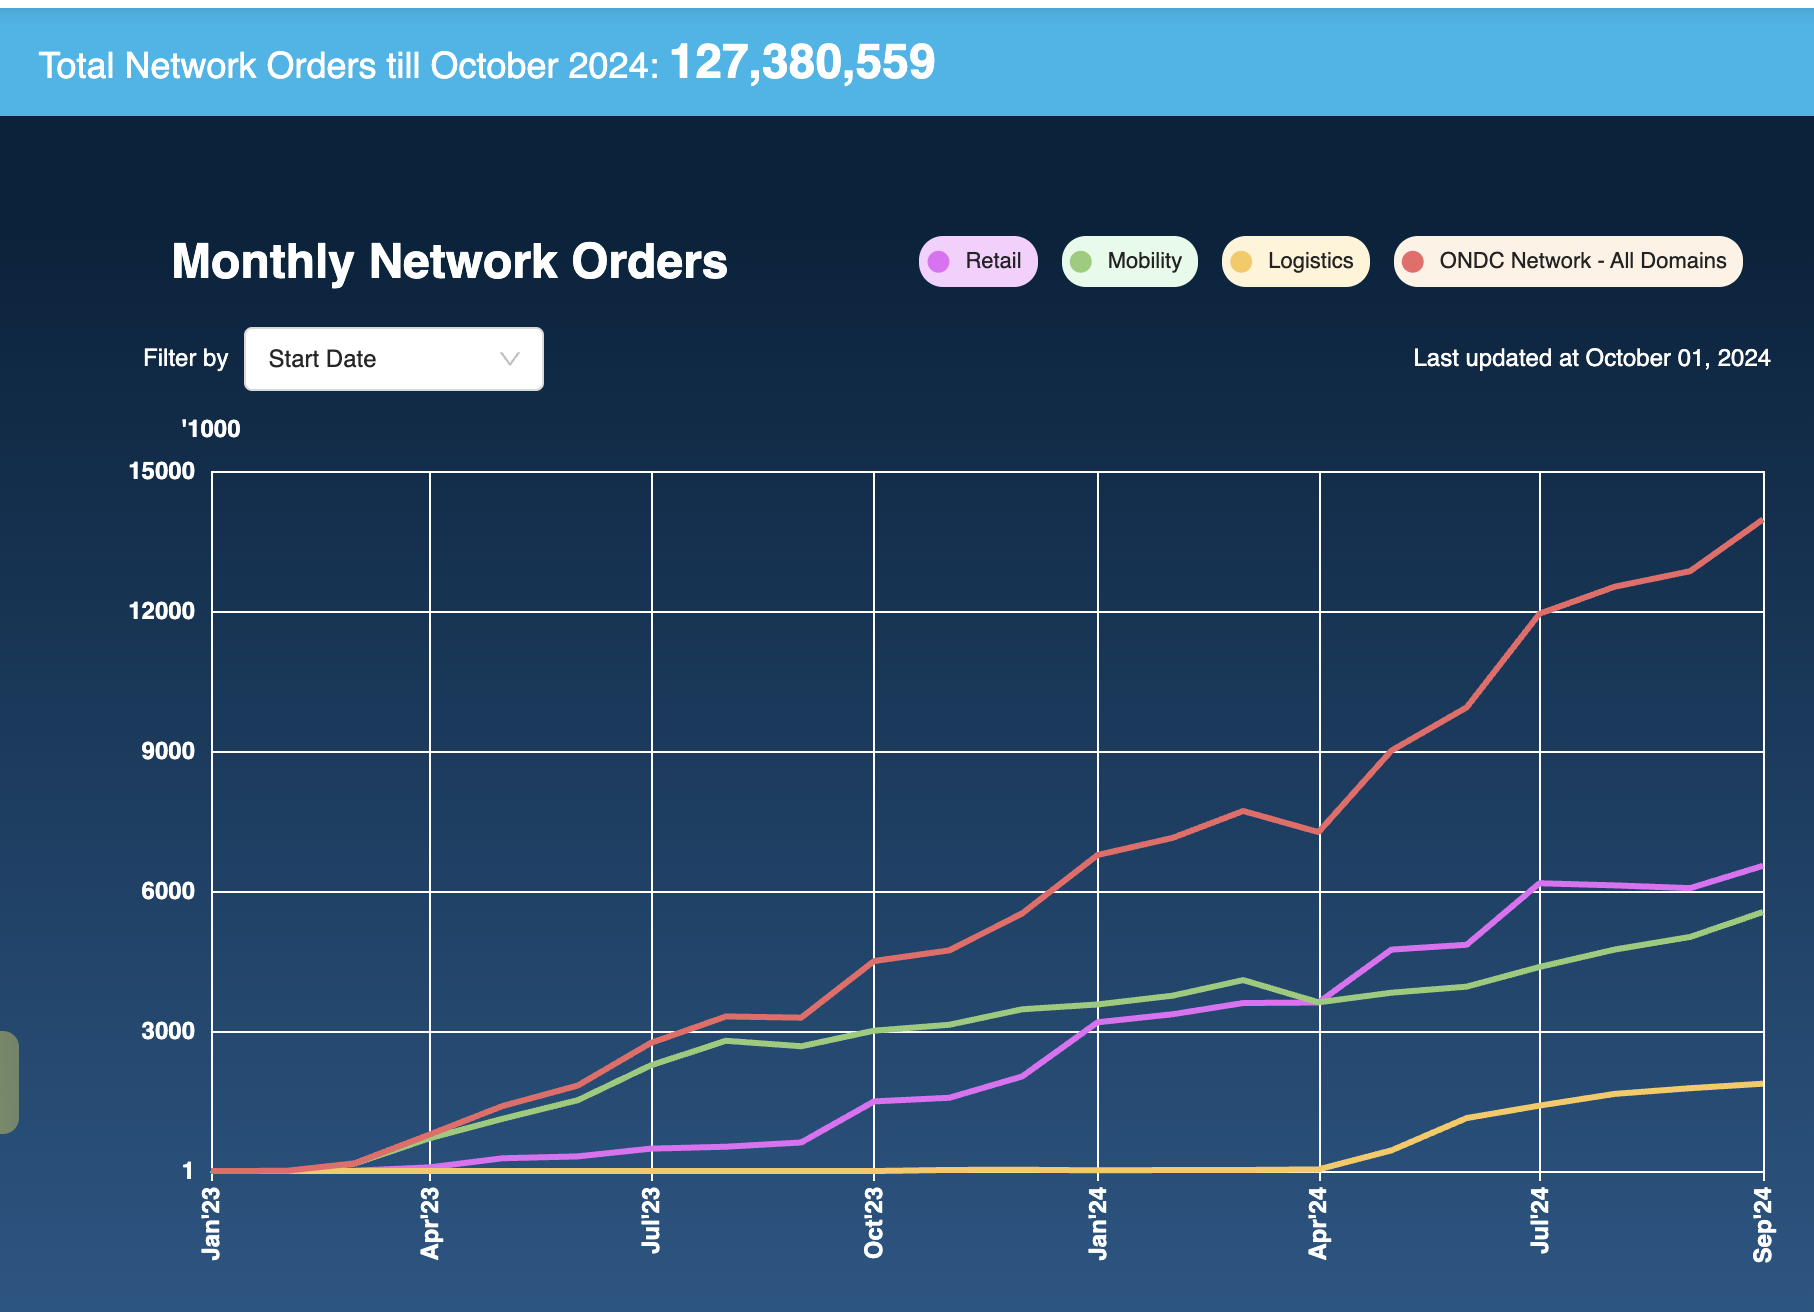
Task: Click the Jan'24 x-axis label
Action: coord(1098,1223)
